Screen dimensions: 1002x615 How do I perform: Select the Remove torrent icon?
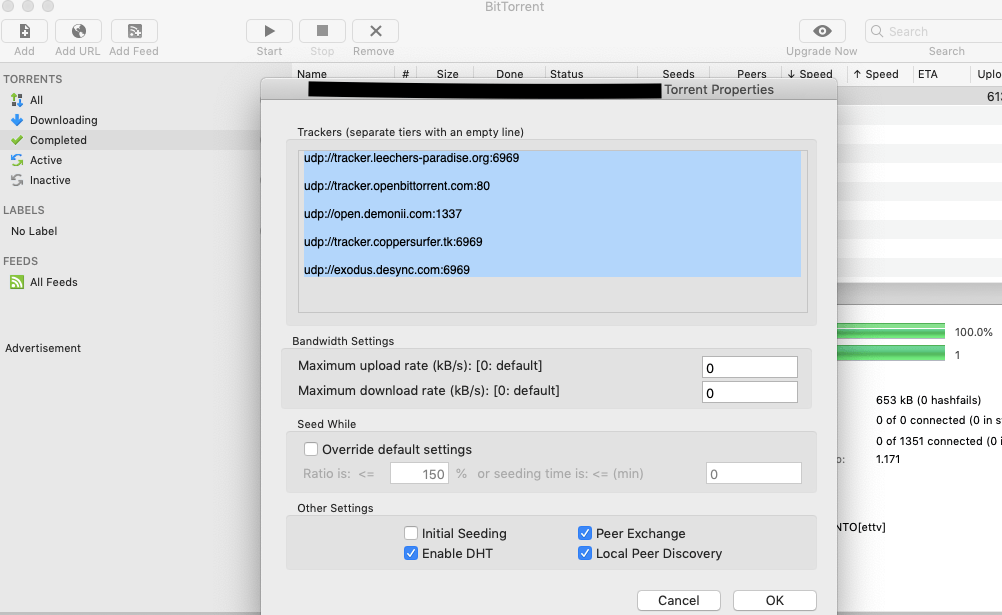click(x=374, y=30)
